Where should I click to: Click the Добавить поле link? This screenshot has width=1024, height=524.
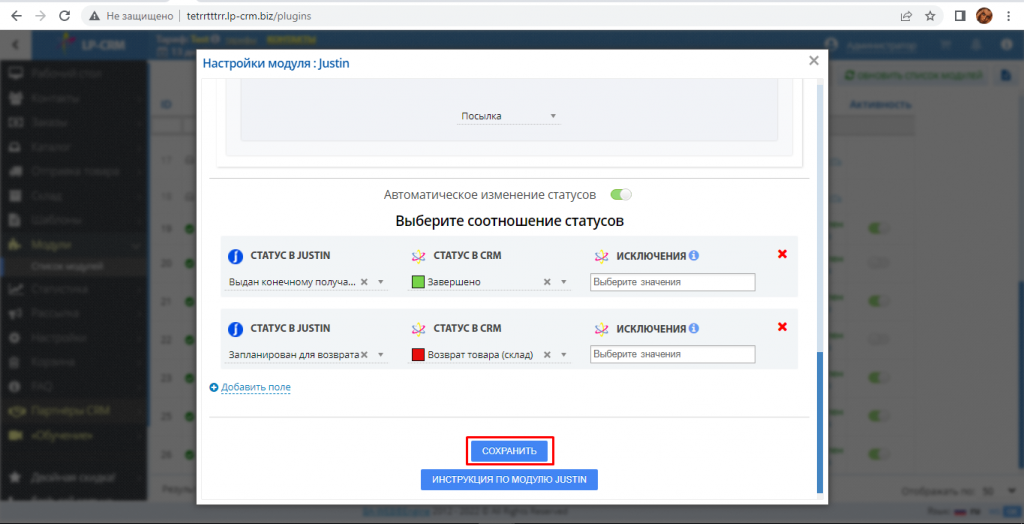coord(256,387)
